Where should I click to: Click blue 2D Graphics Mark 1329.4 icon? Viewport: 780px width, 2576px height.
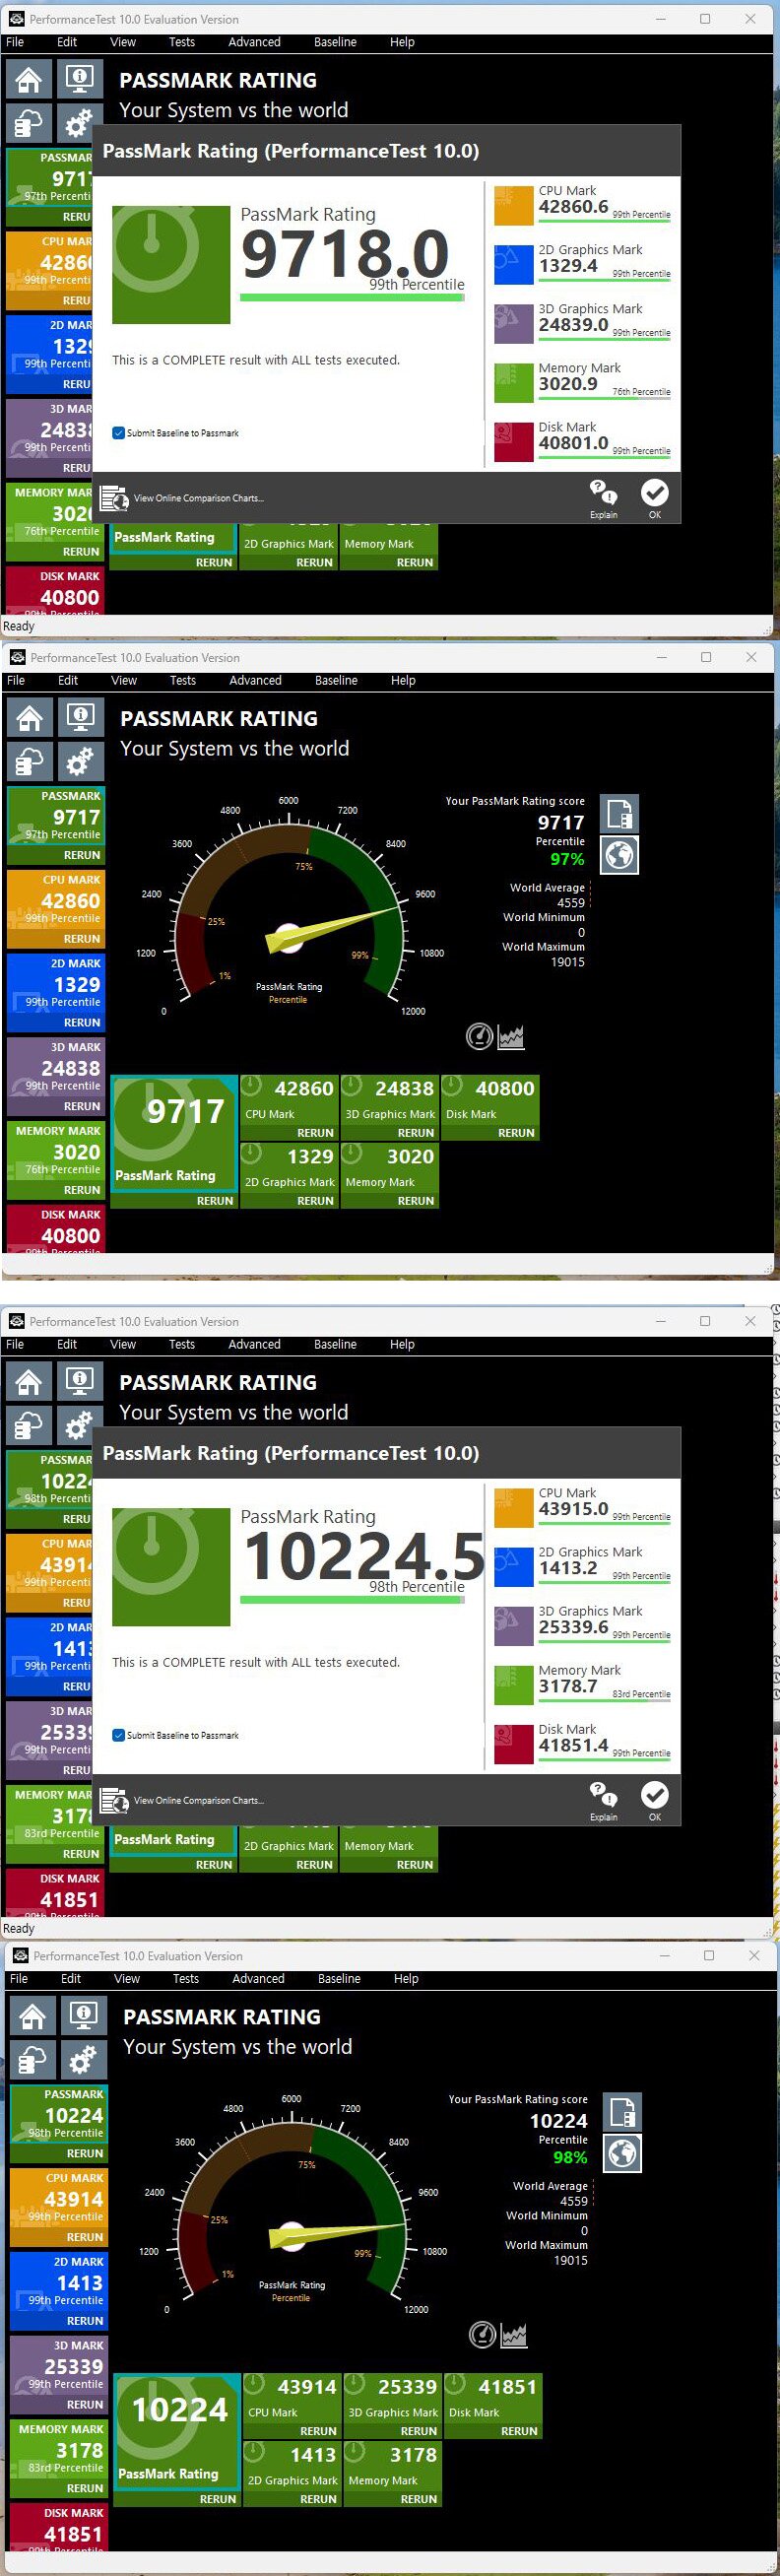pyautogui.click(x=514, y=265)
